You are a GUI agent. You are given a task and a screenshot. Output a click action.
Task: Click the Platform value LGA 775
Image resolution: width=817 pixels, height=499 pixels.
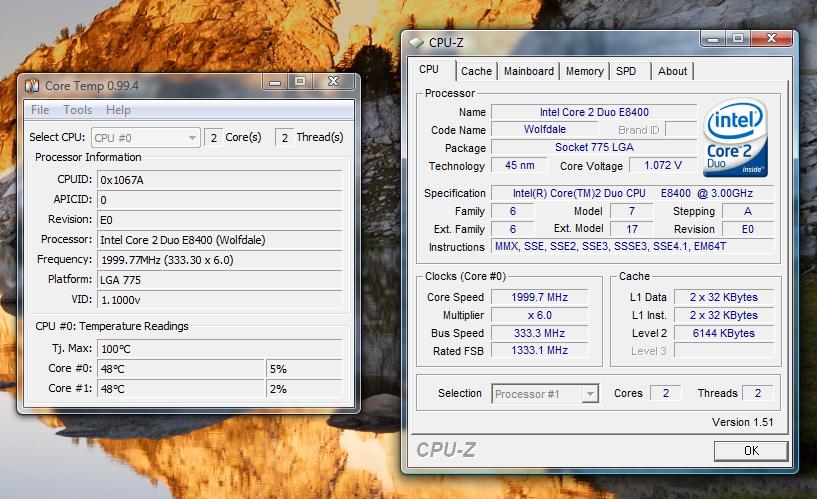(x=219, y=280)
